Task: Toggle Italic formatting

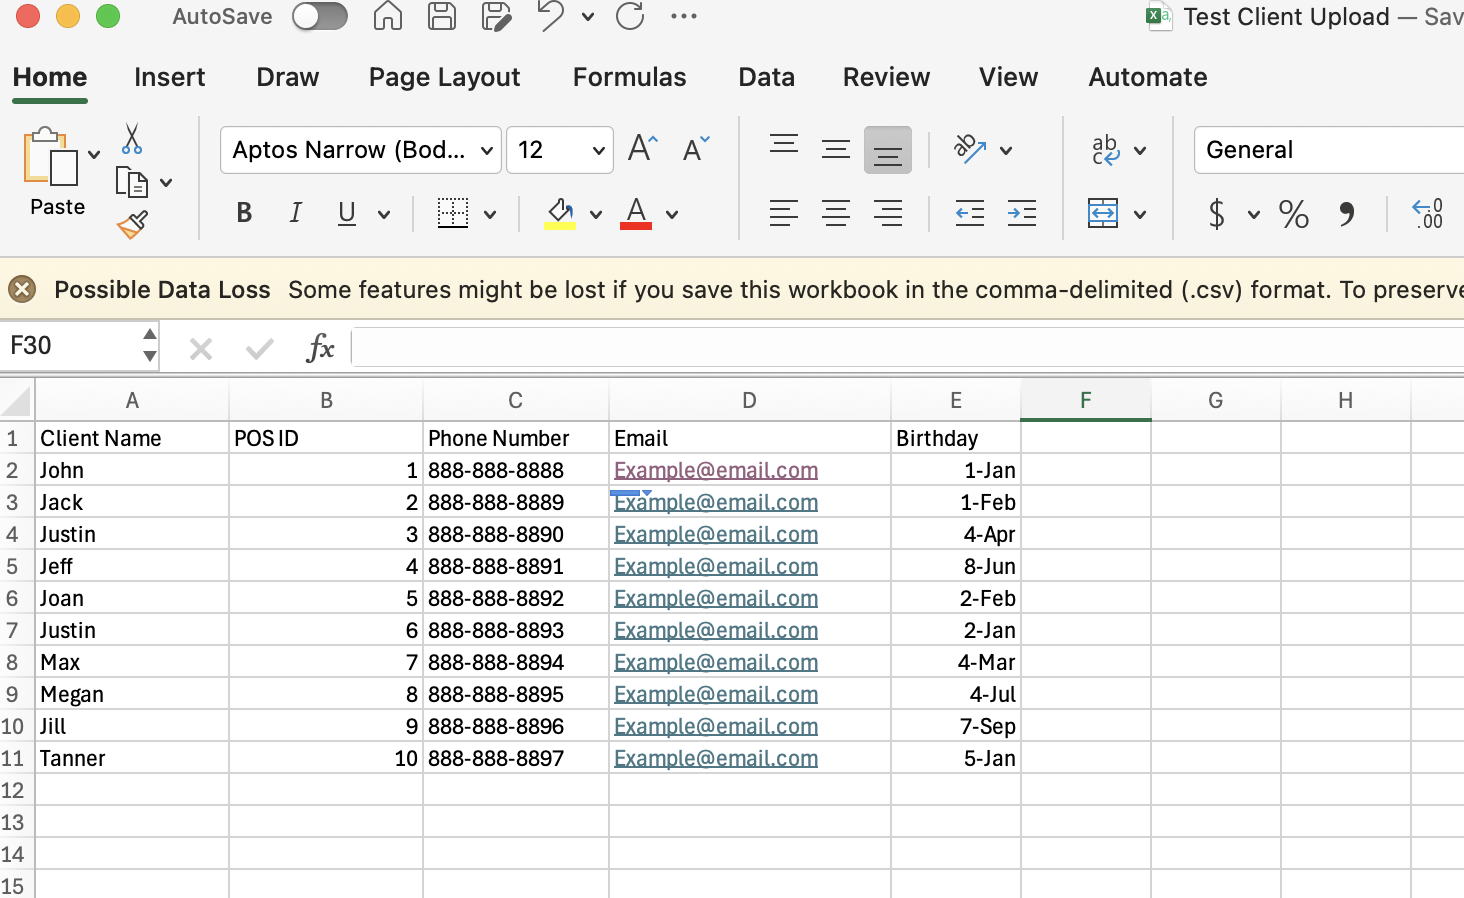Action: (295, 213)
